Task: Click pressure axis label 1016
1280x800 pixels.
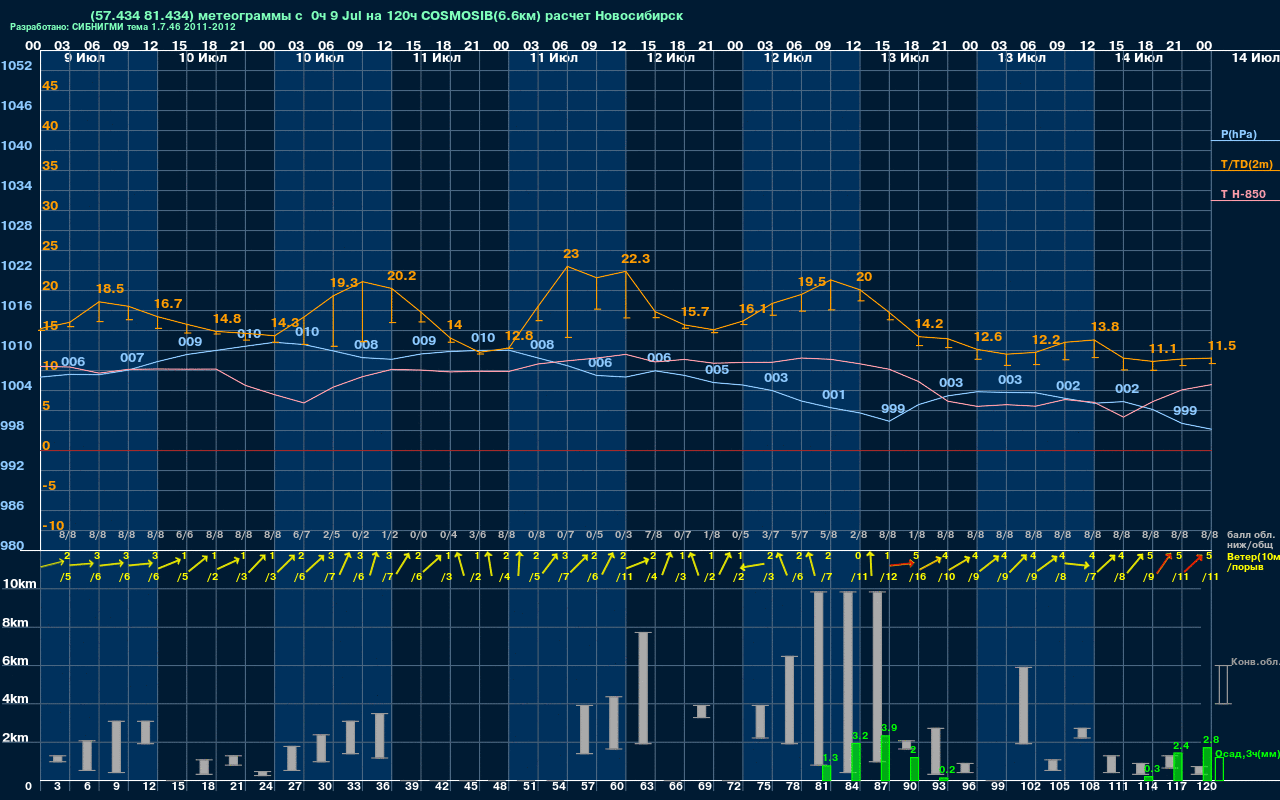Action: click(15, 306)
